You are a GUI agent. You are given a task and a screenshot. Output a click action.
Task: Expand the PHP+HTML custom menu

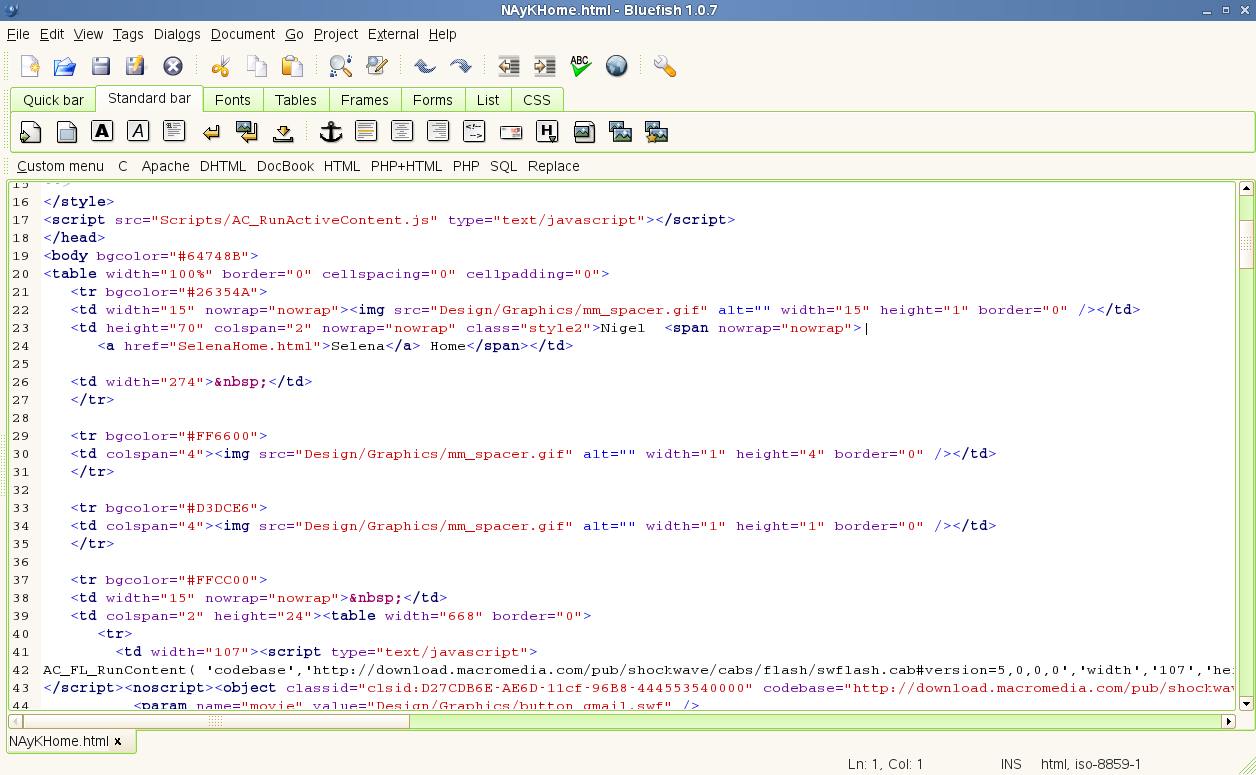[x=406, y=166]
